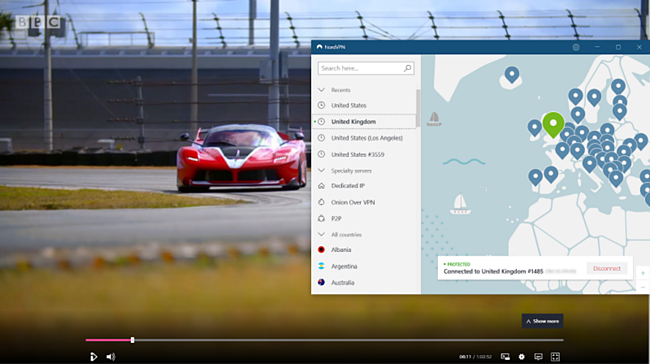Image resolution: width=650 pixels, height=364 pixels.
Task: Click the Ireland map pin
Action: pos(535,128)
